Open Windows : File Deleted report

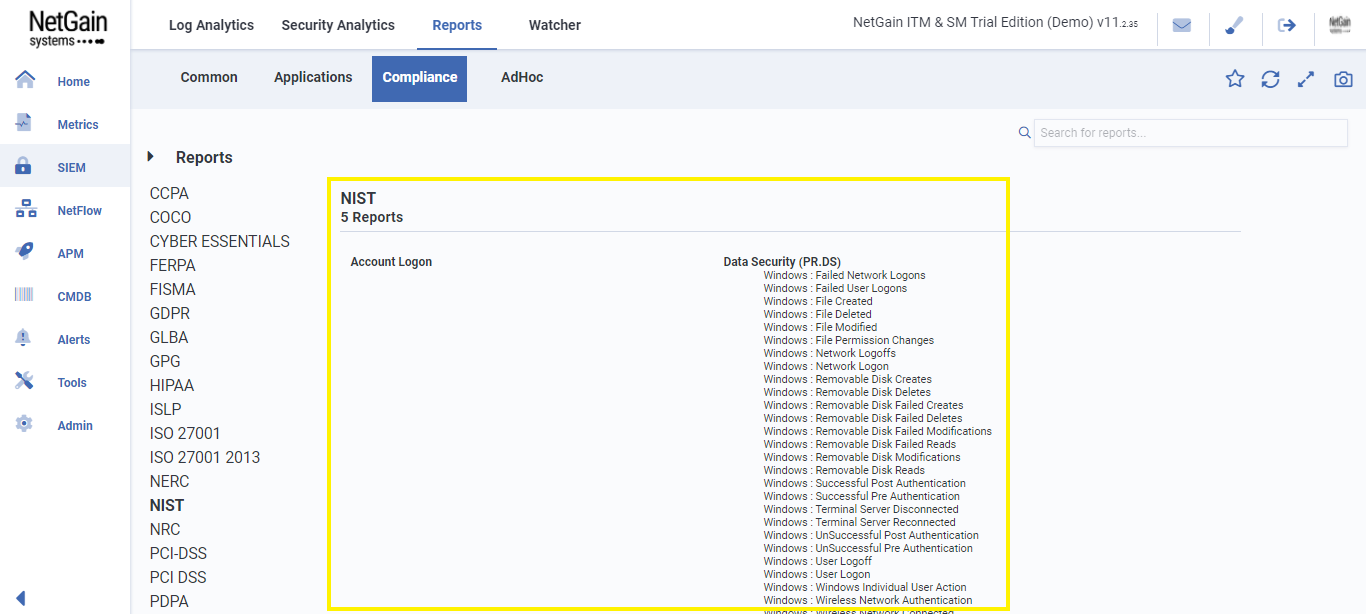coord(817,314)
